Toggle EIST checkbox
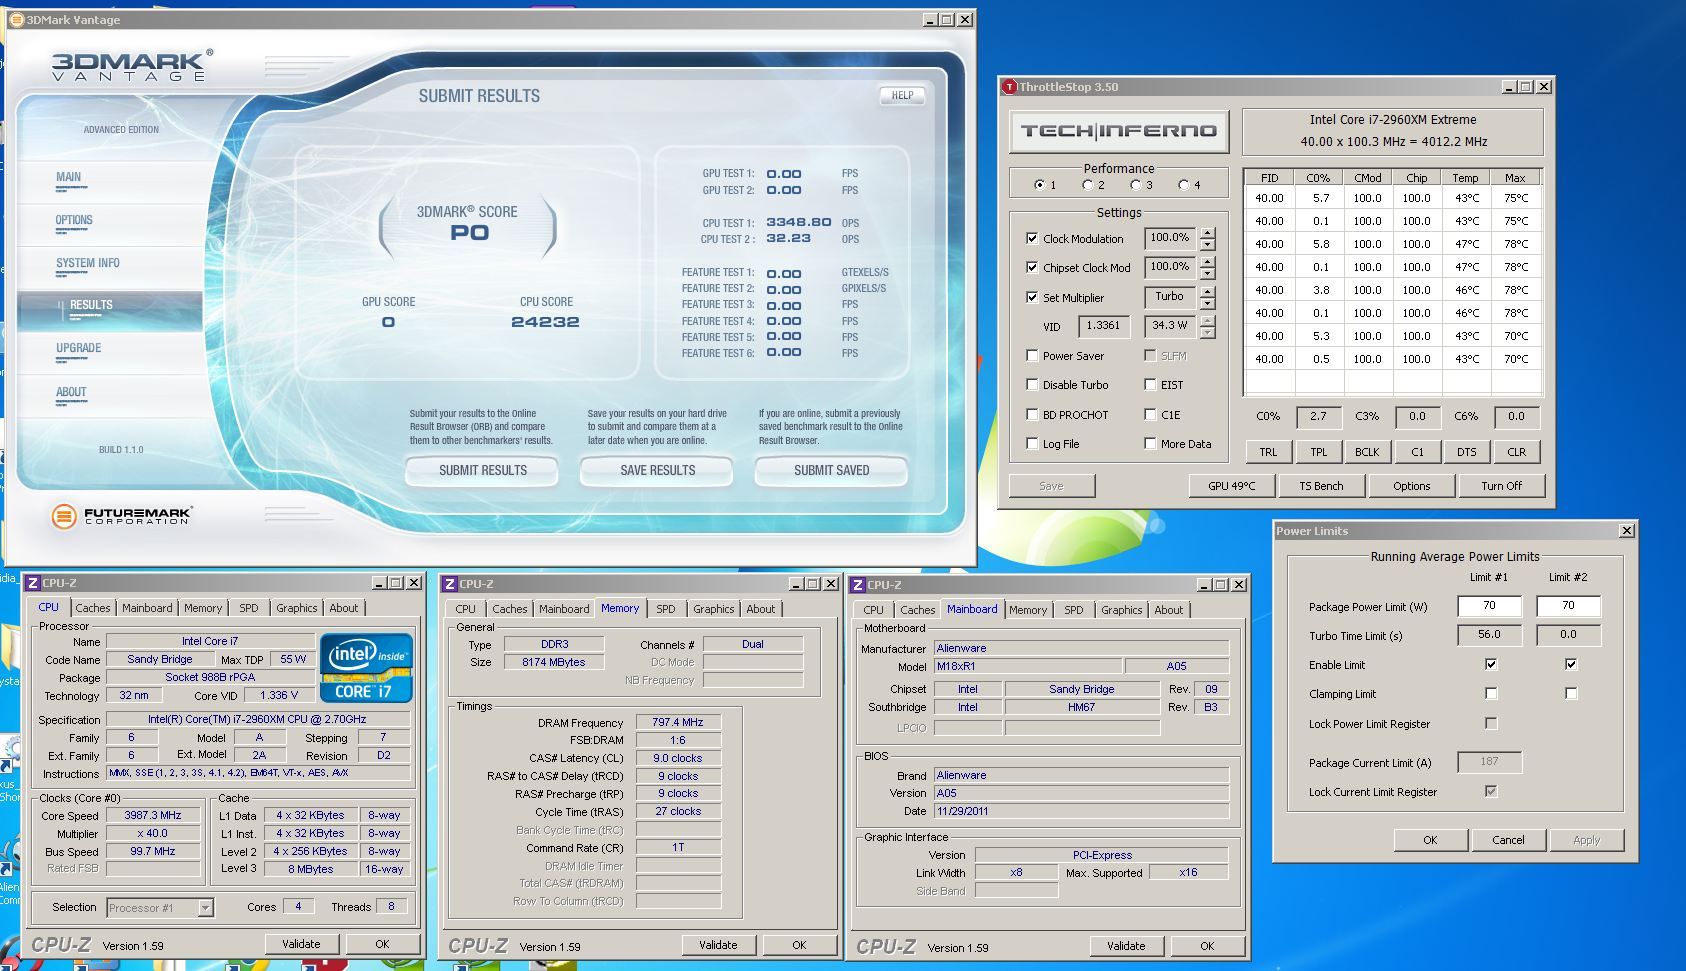Image resolution: width=1686 pixels, height=971 pixels. [x=1150, y=385]
